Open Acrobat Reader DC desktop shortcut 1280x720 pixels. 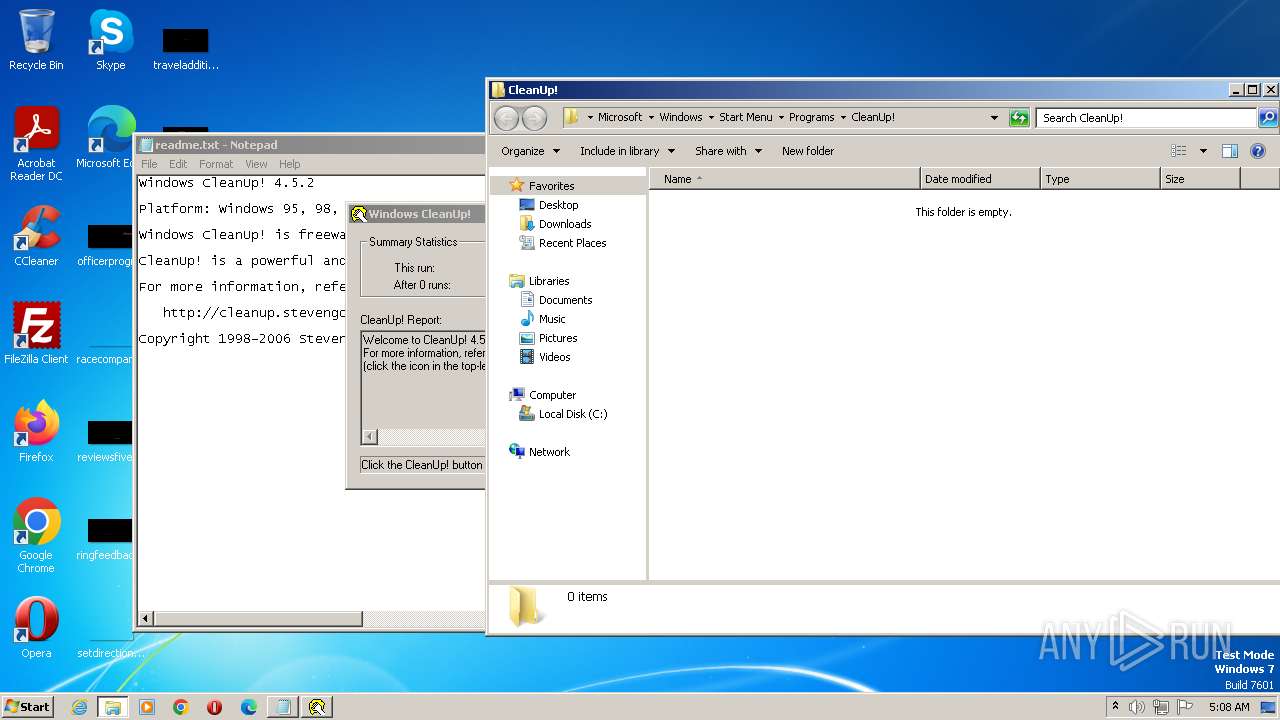tap(36, 143)
